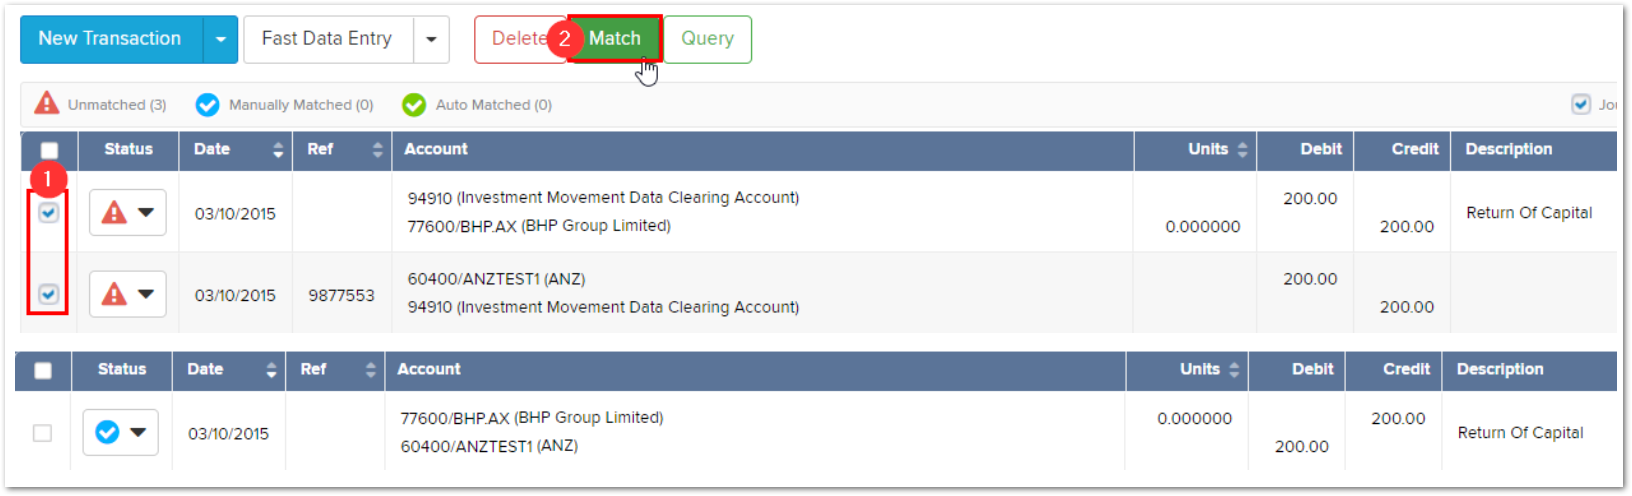Click the Auto Matched green checkmark icon
The height and width of the screenshot is (496, 1632).
coord(414,105)
